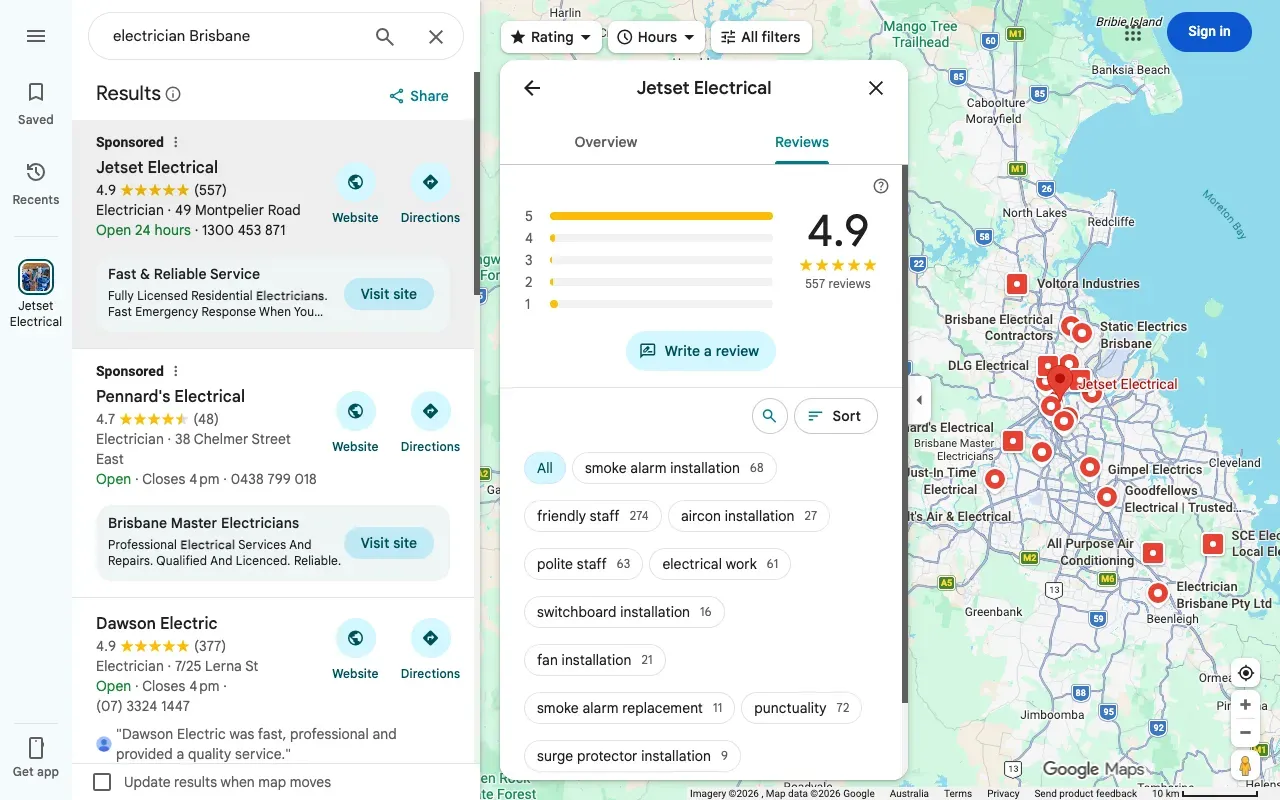
Task: Click the Voltora Industries map pin
Action: [1017, 284]
